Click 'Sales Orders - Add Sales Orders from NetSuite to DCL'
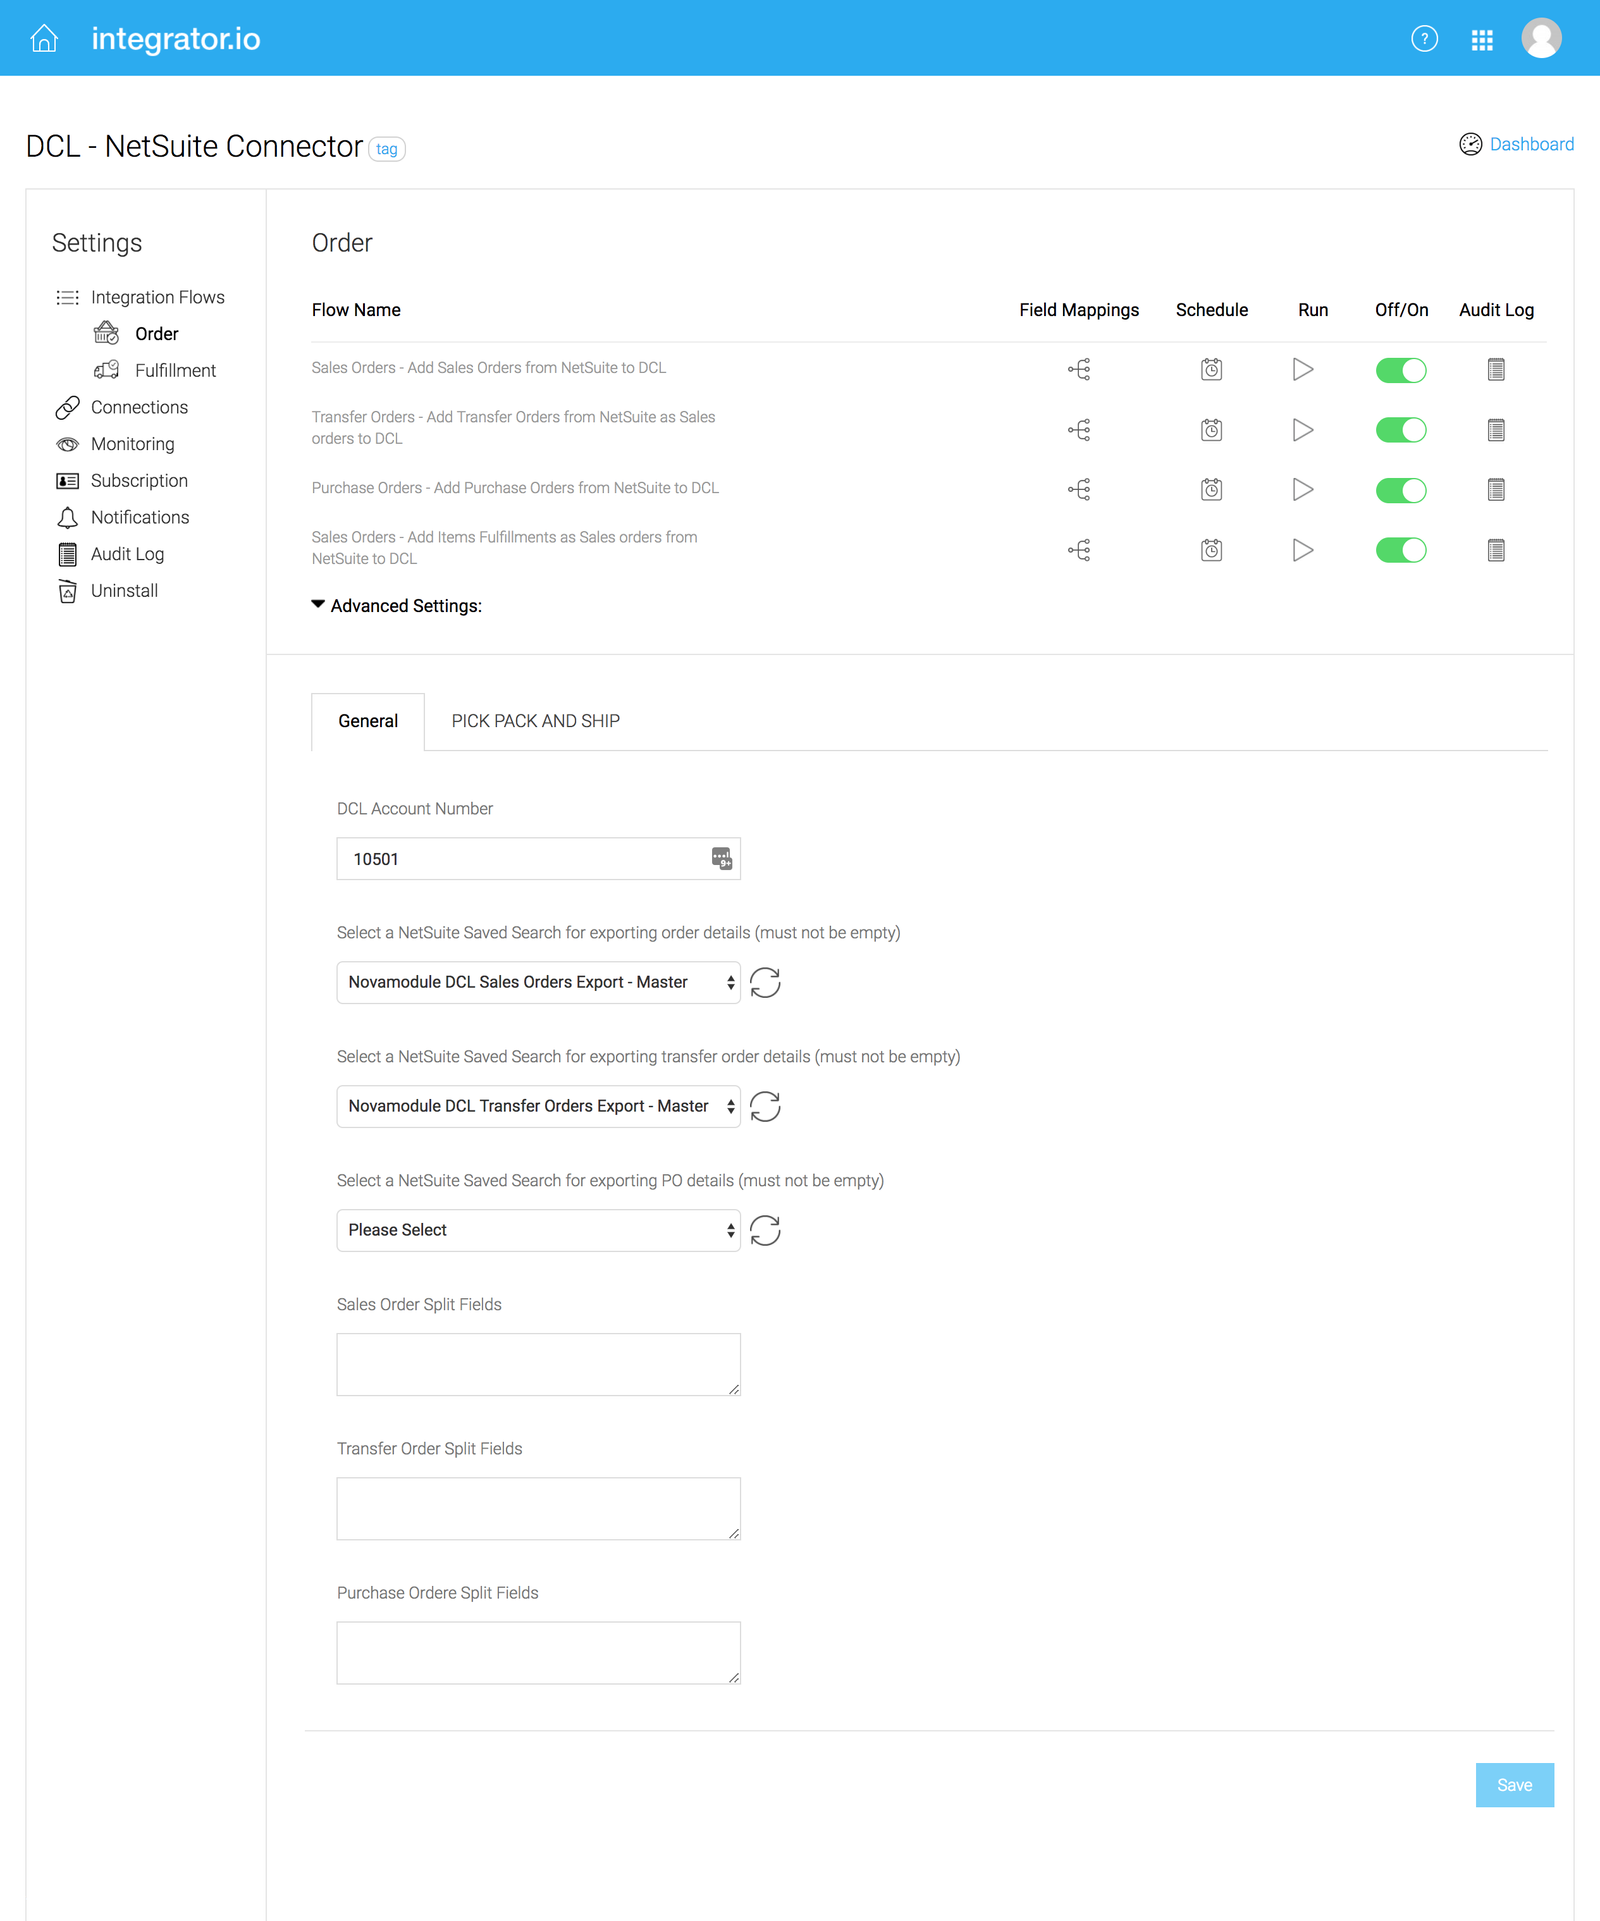 489,368
